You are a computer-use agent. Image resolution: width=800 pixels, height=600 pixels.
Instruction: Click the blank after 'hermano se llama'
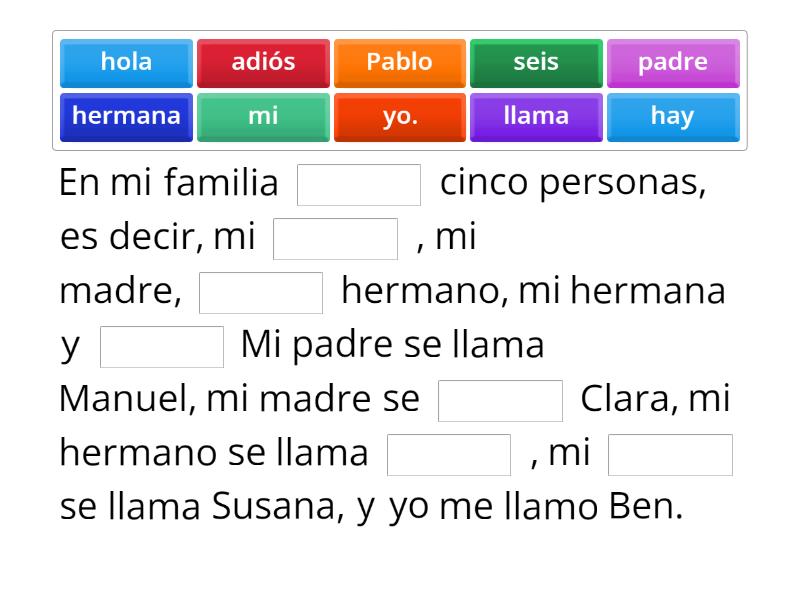(447, 454)
